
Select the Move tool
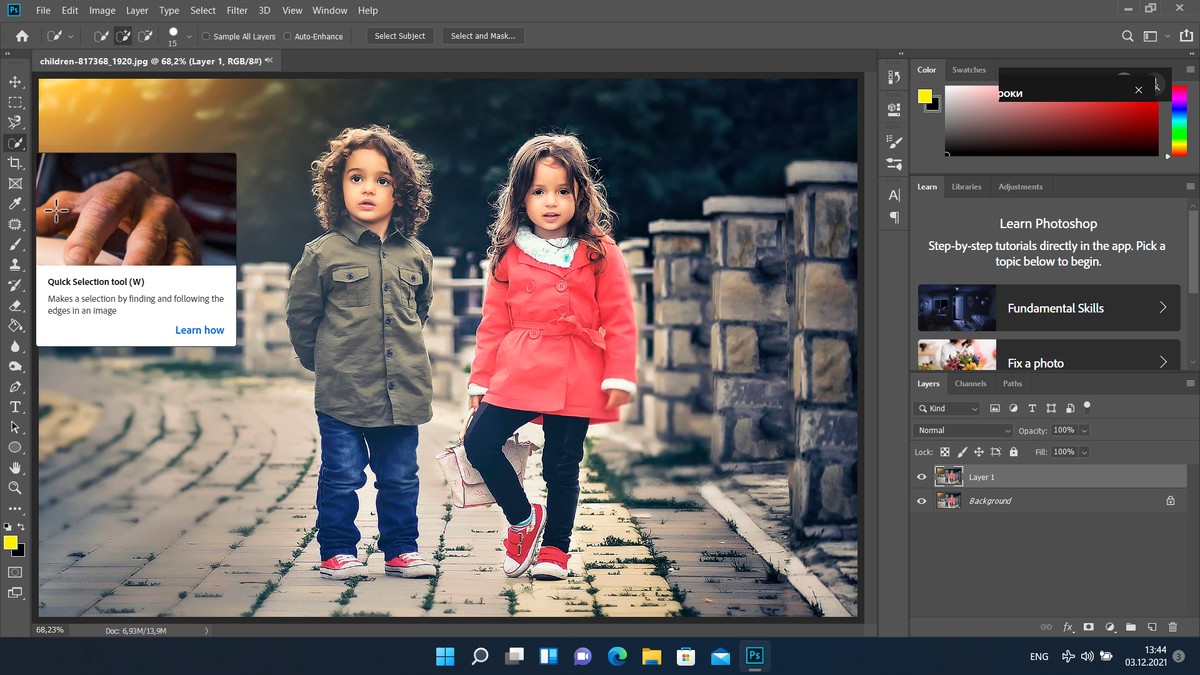point(15,82)
